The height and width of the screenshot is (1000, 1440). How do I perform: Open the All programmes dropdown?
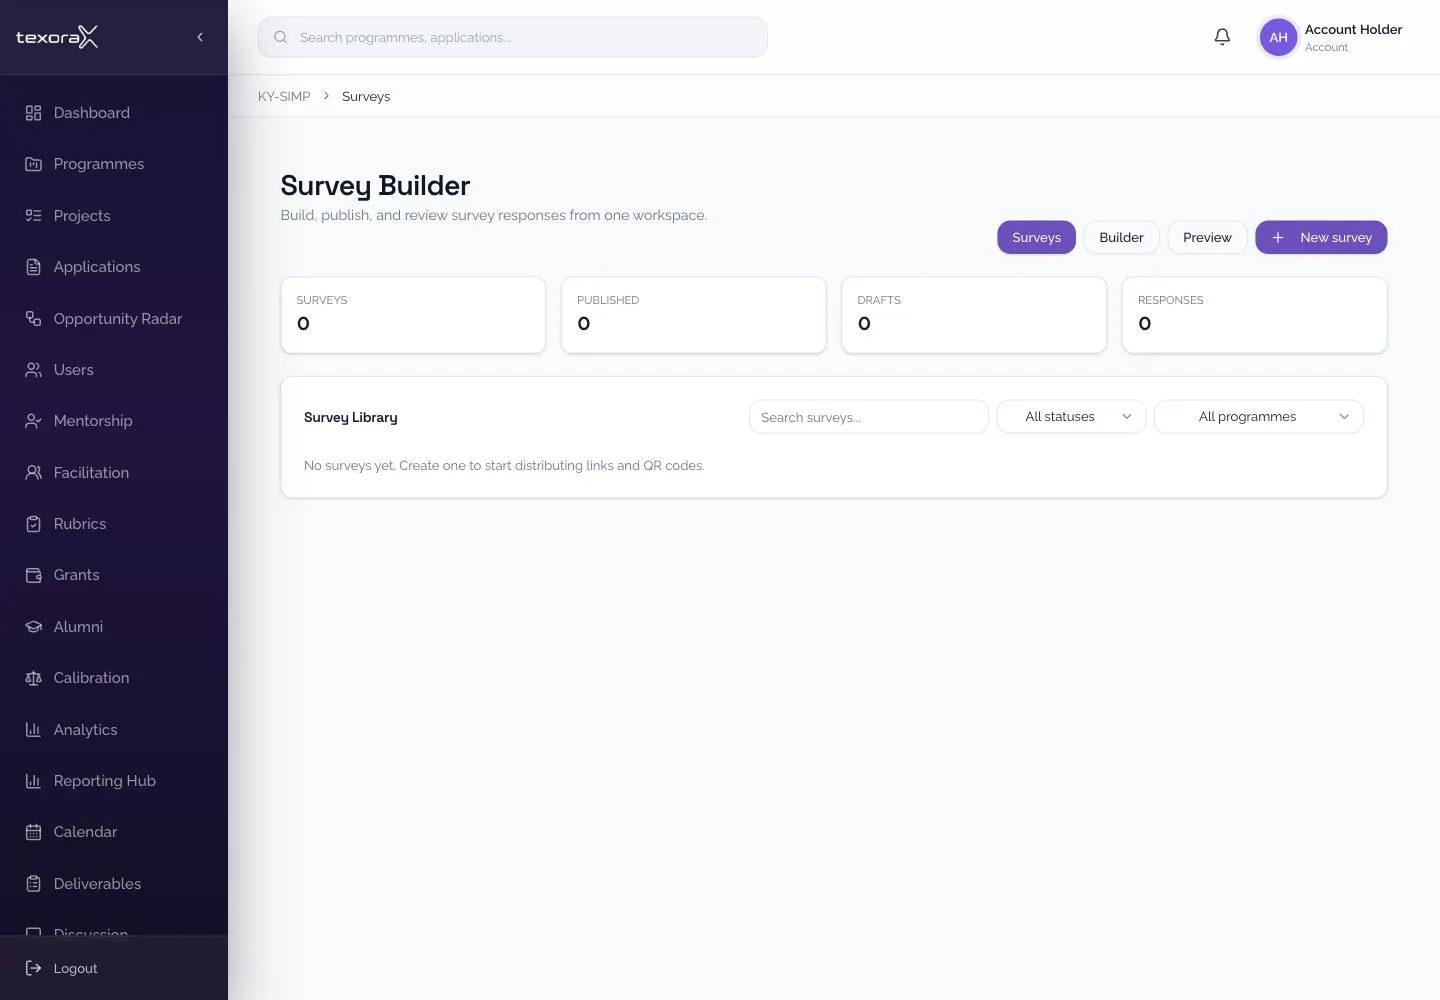(x=1259, y=417)
